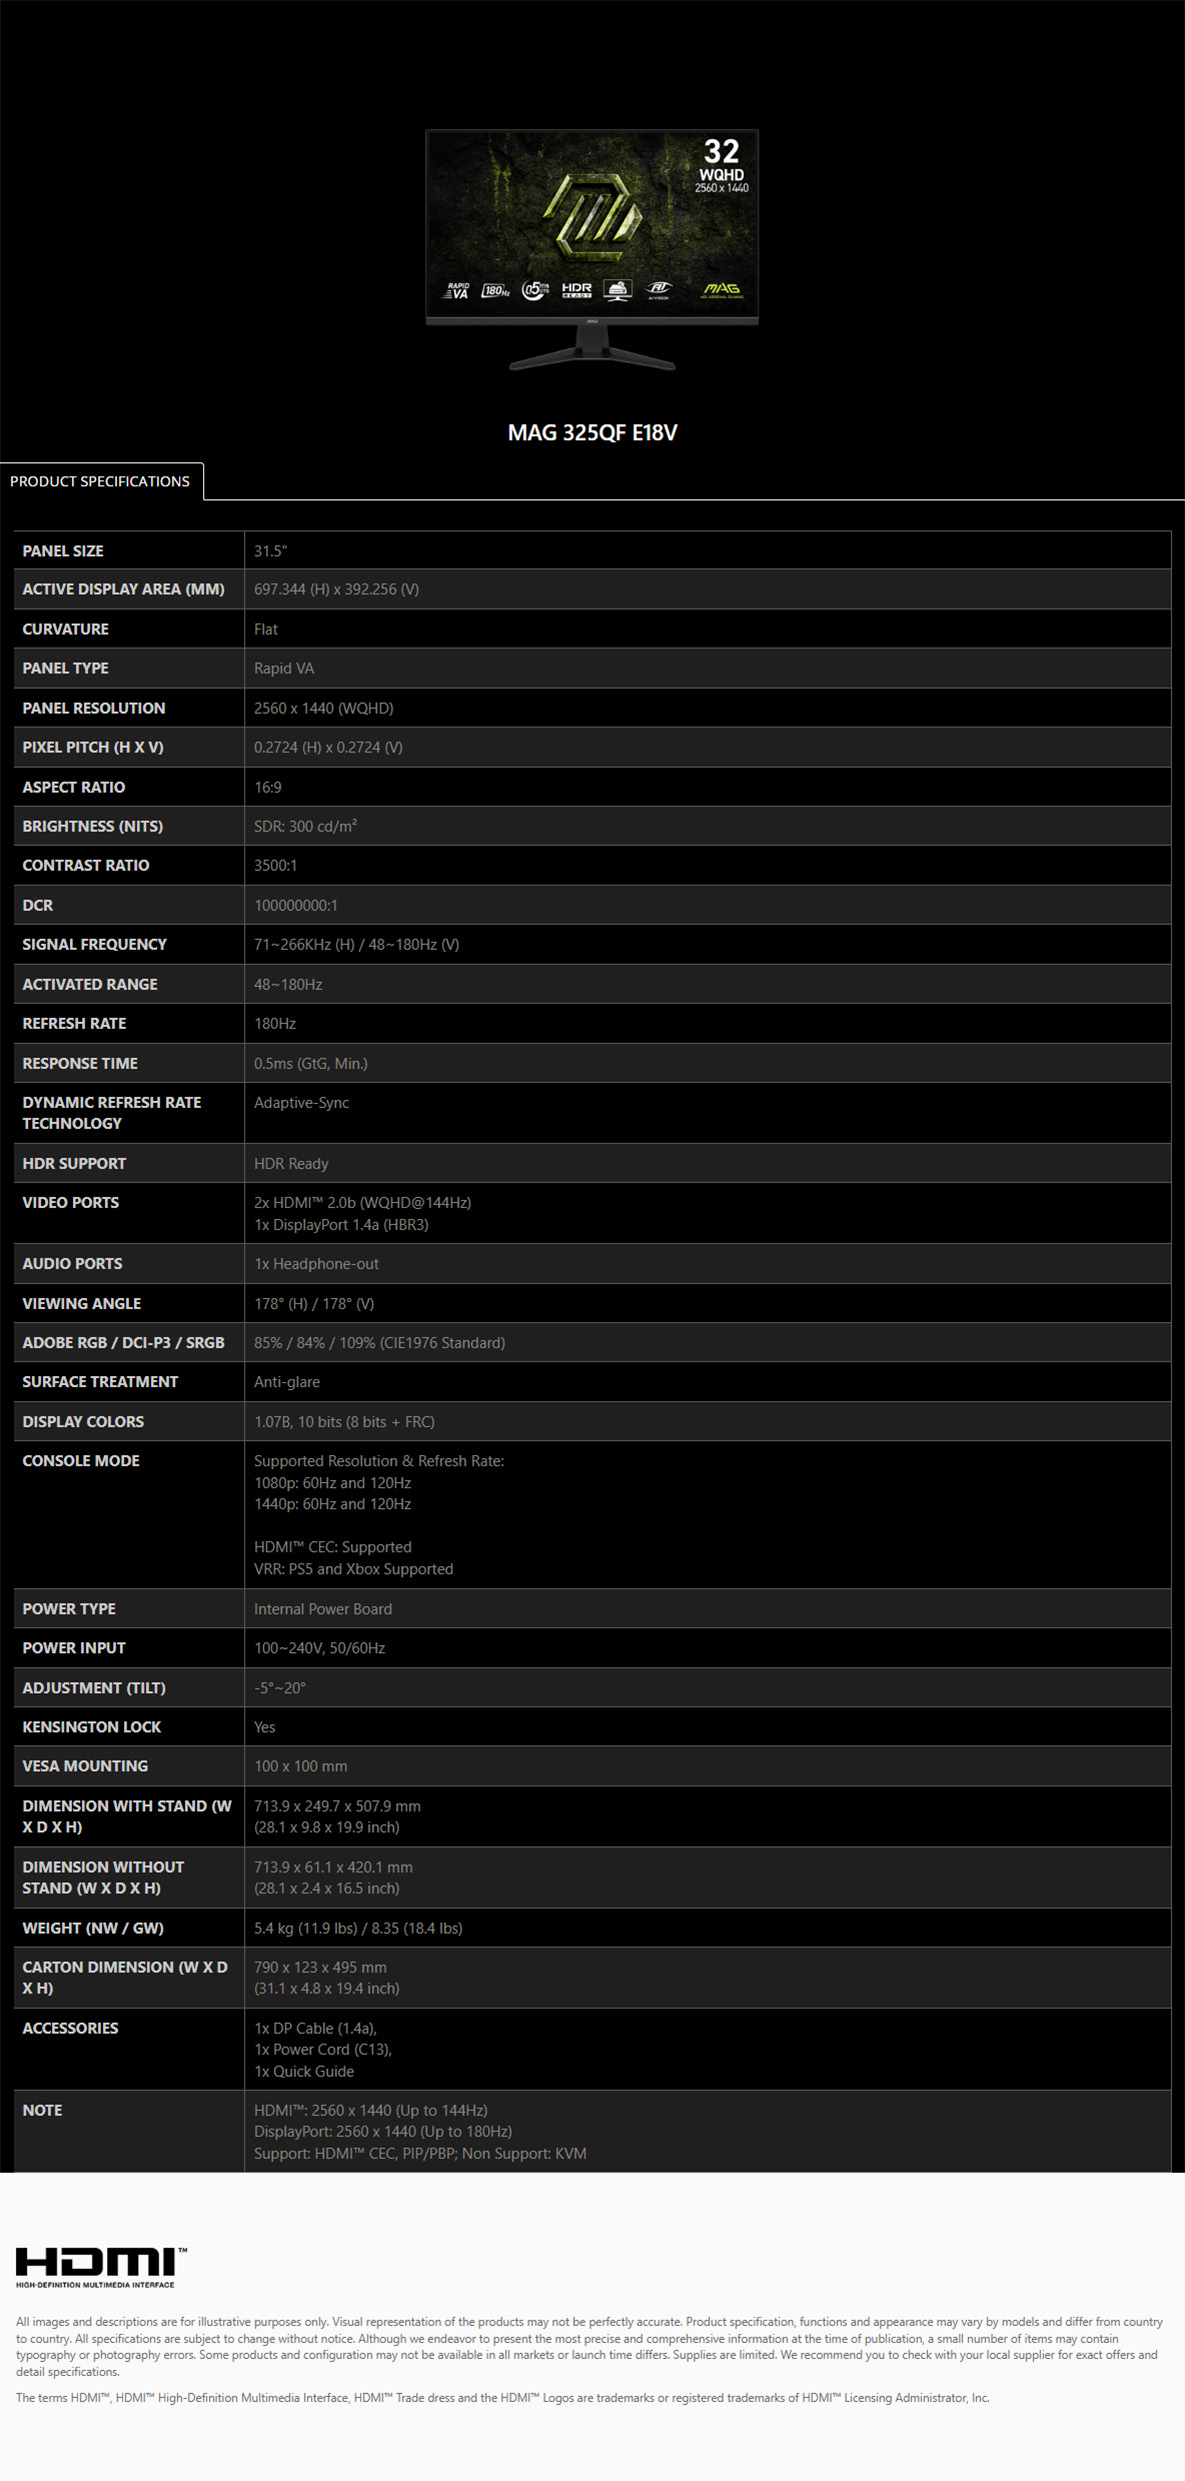This screenshot has width=1185, height=2481.
Task: Click the AI Vision badge icon
Action: [x=658, y=291]
